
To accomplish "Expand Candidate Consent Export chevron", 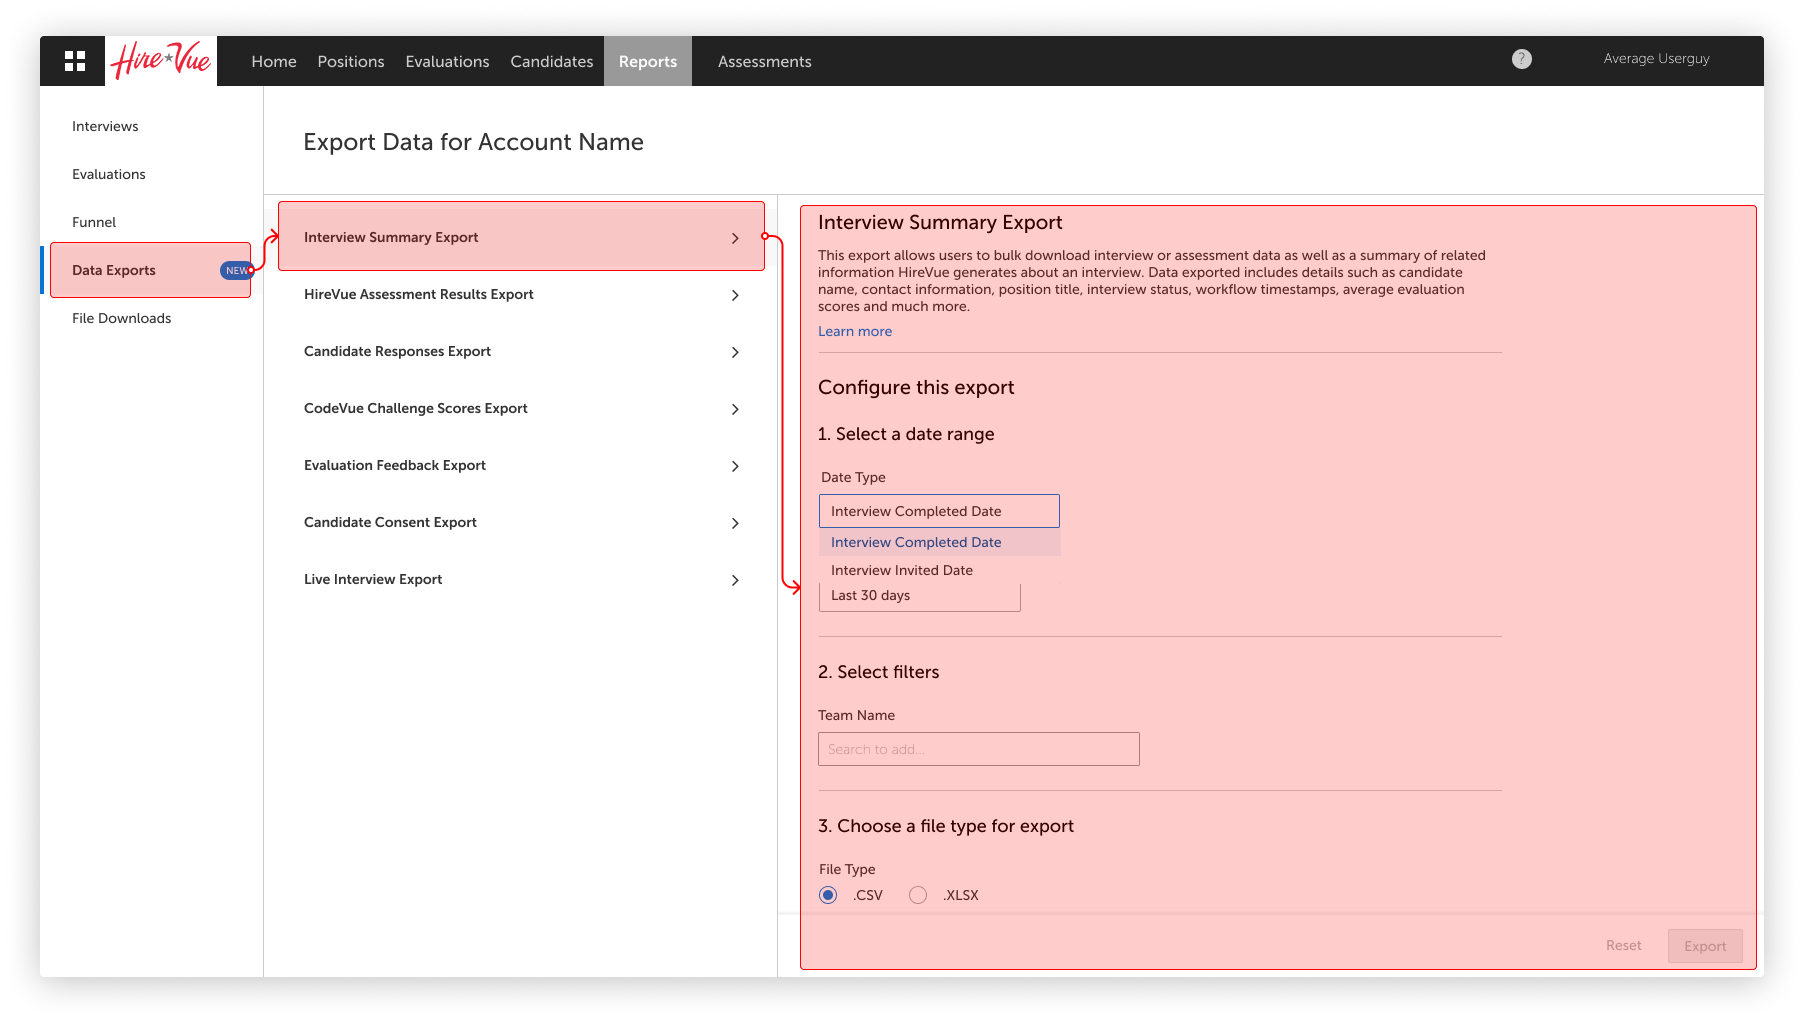I will click(x=735, y=523).
